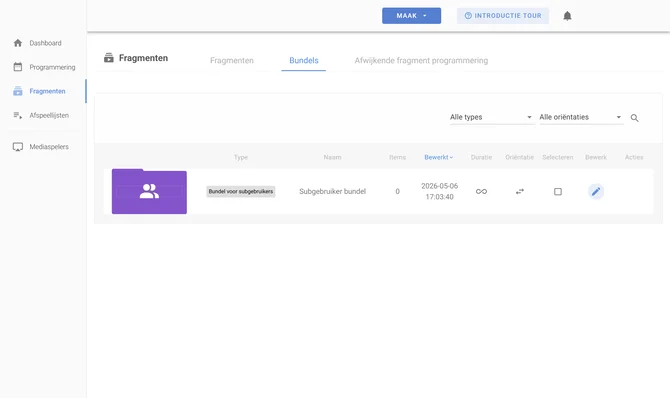The image size is (670, 398).
Task: Click the Bewerk column header
Action: (x=596, y=157)
